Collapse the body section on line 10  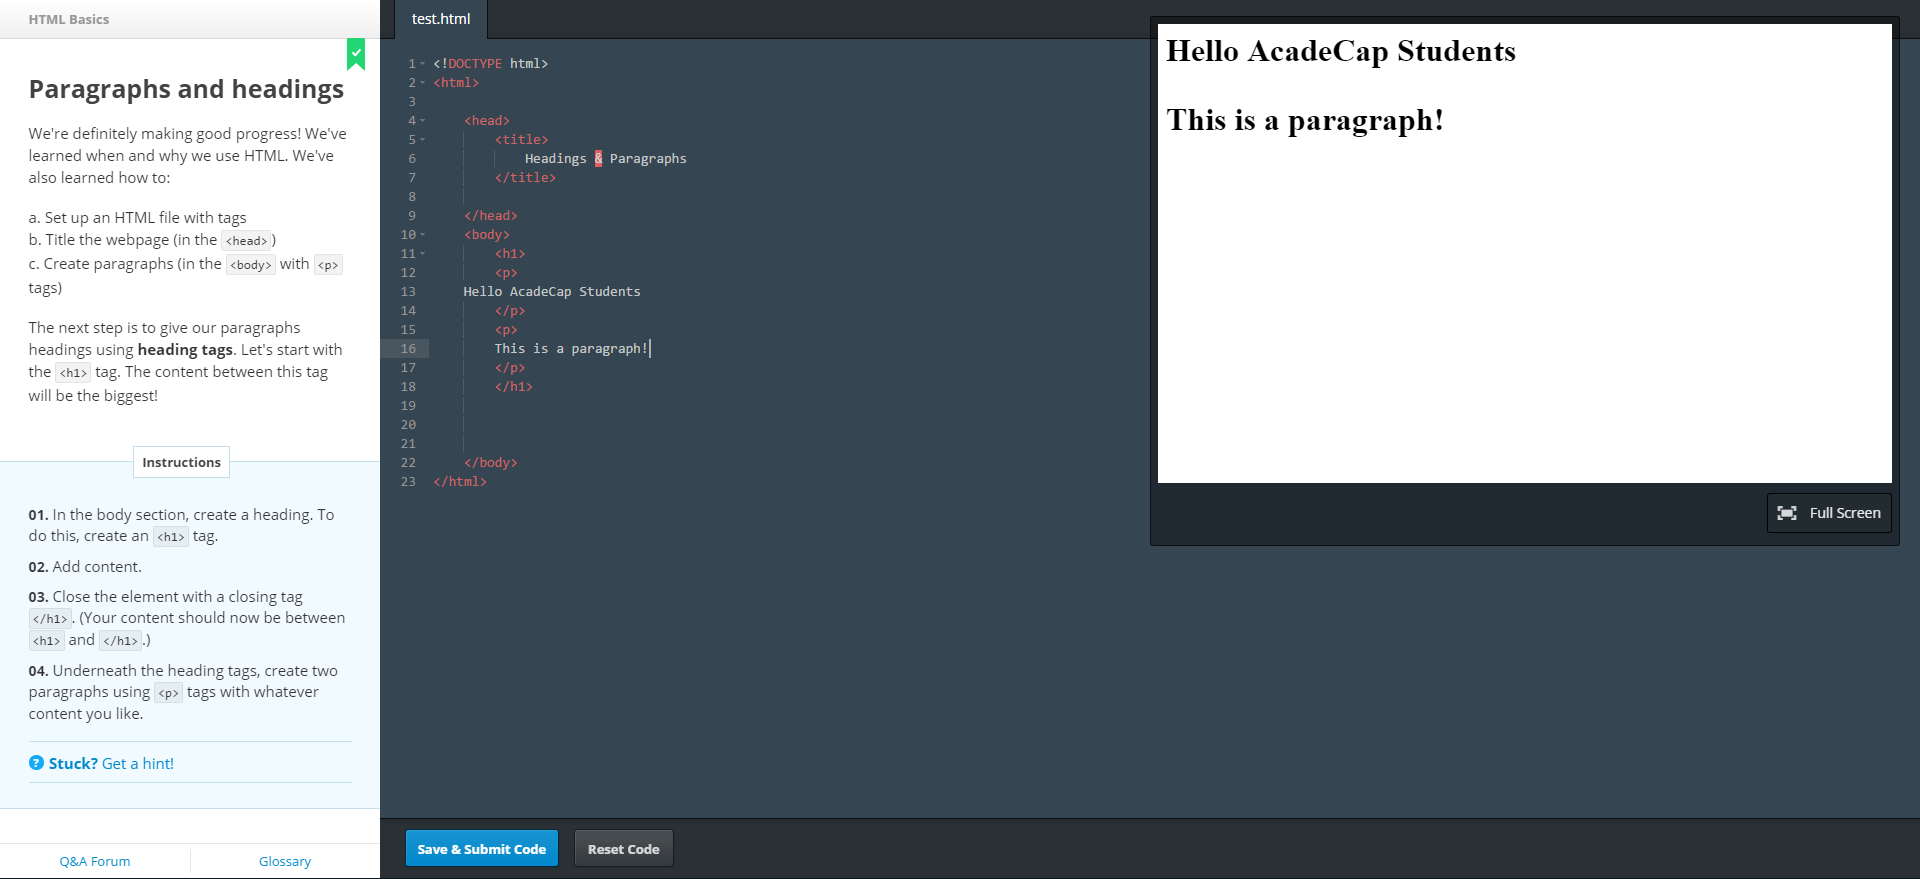[x=423, y=235]
